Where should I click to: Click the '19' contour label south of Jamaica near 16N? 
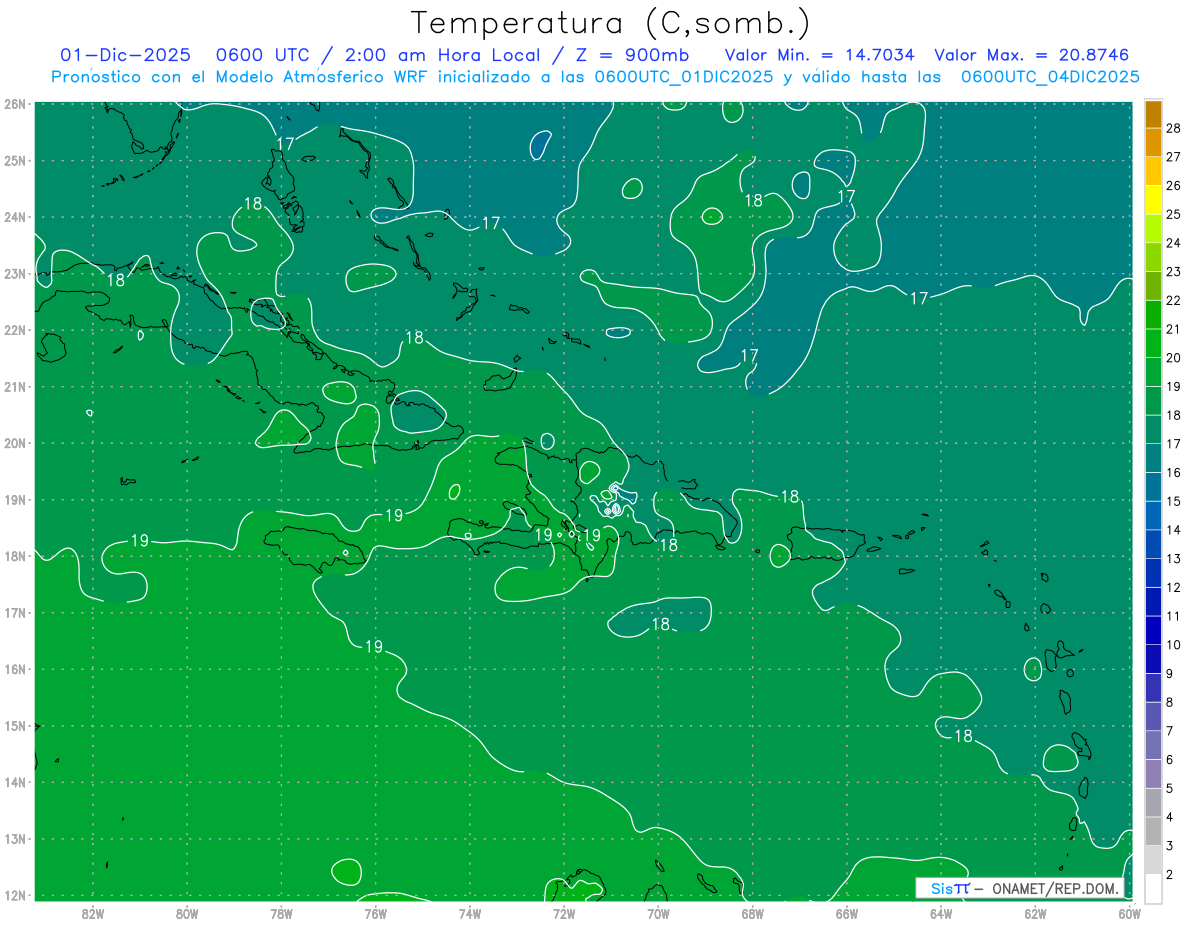373,647
